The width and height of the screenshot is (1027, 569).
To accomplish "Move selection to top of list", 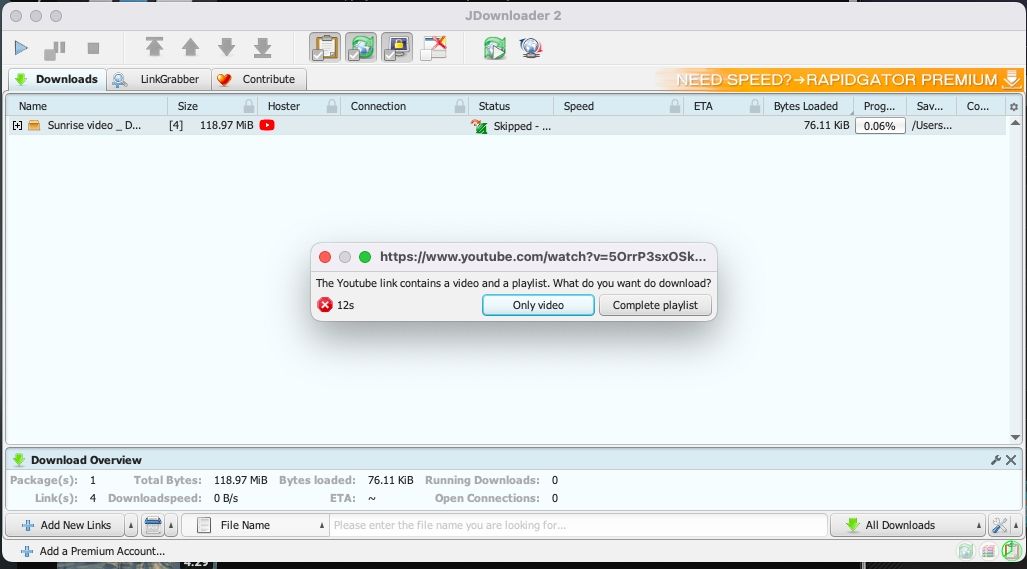I will coord(154,47).
